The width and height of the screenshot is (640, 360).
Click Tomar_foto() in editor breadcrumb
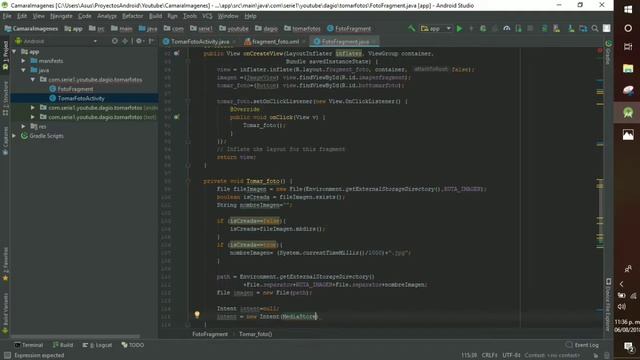click(x=256, y=334)
